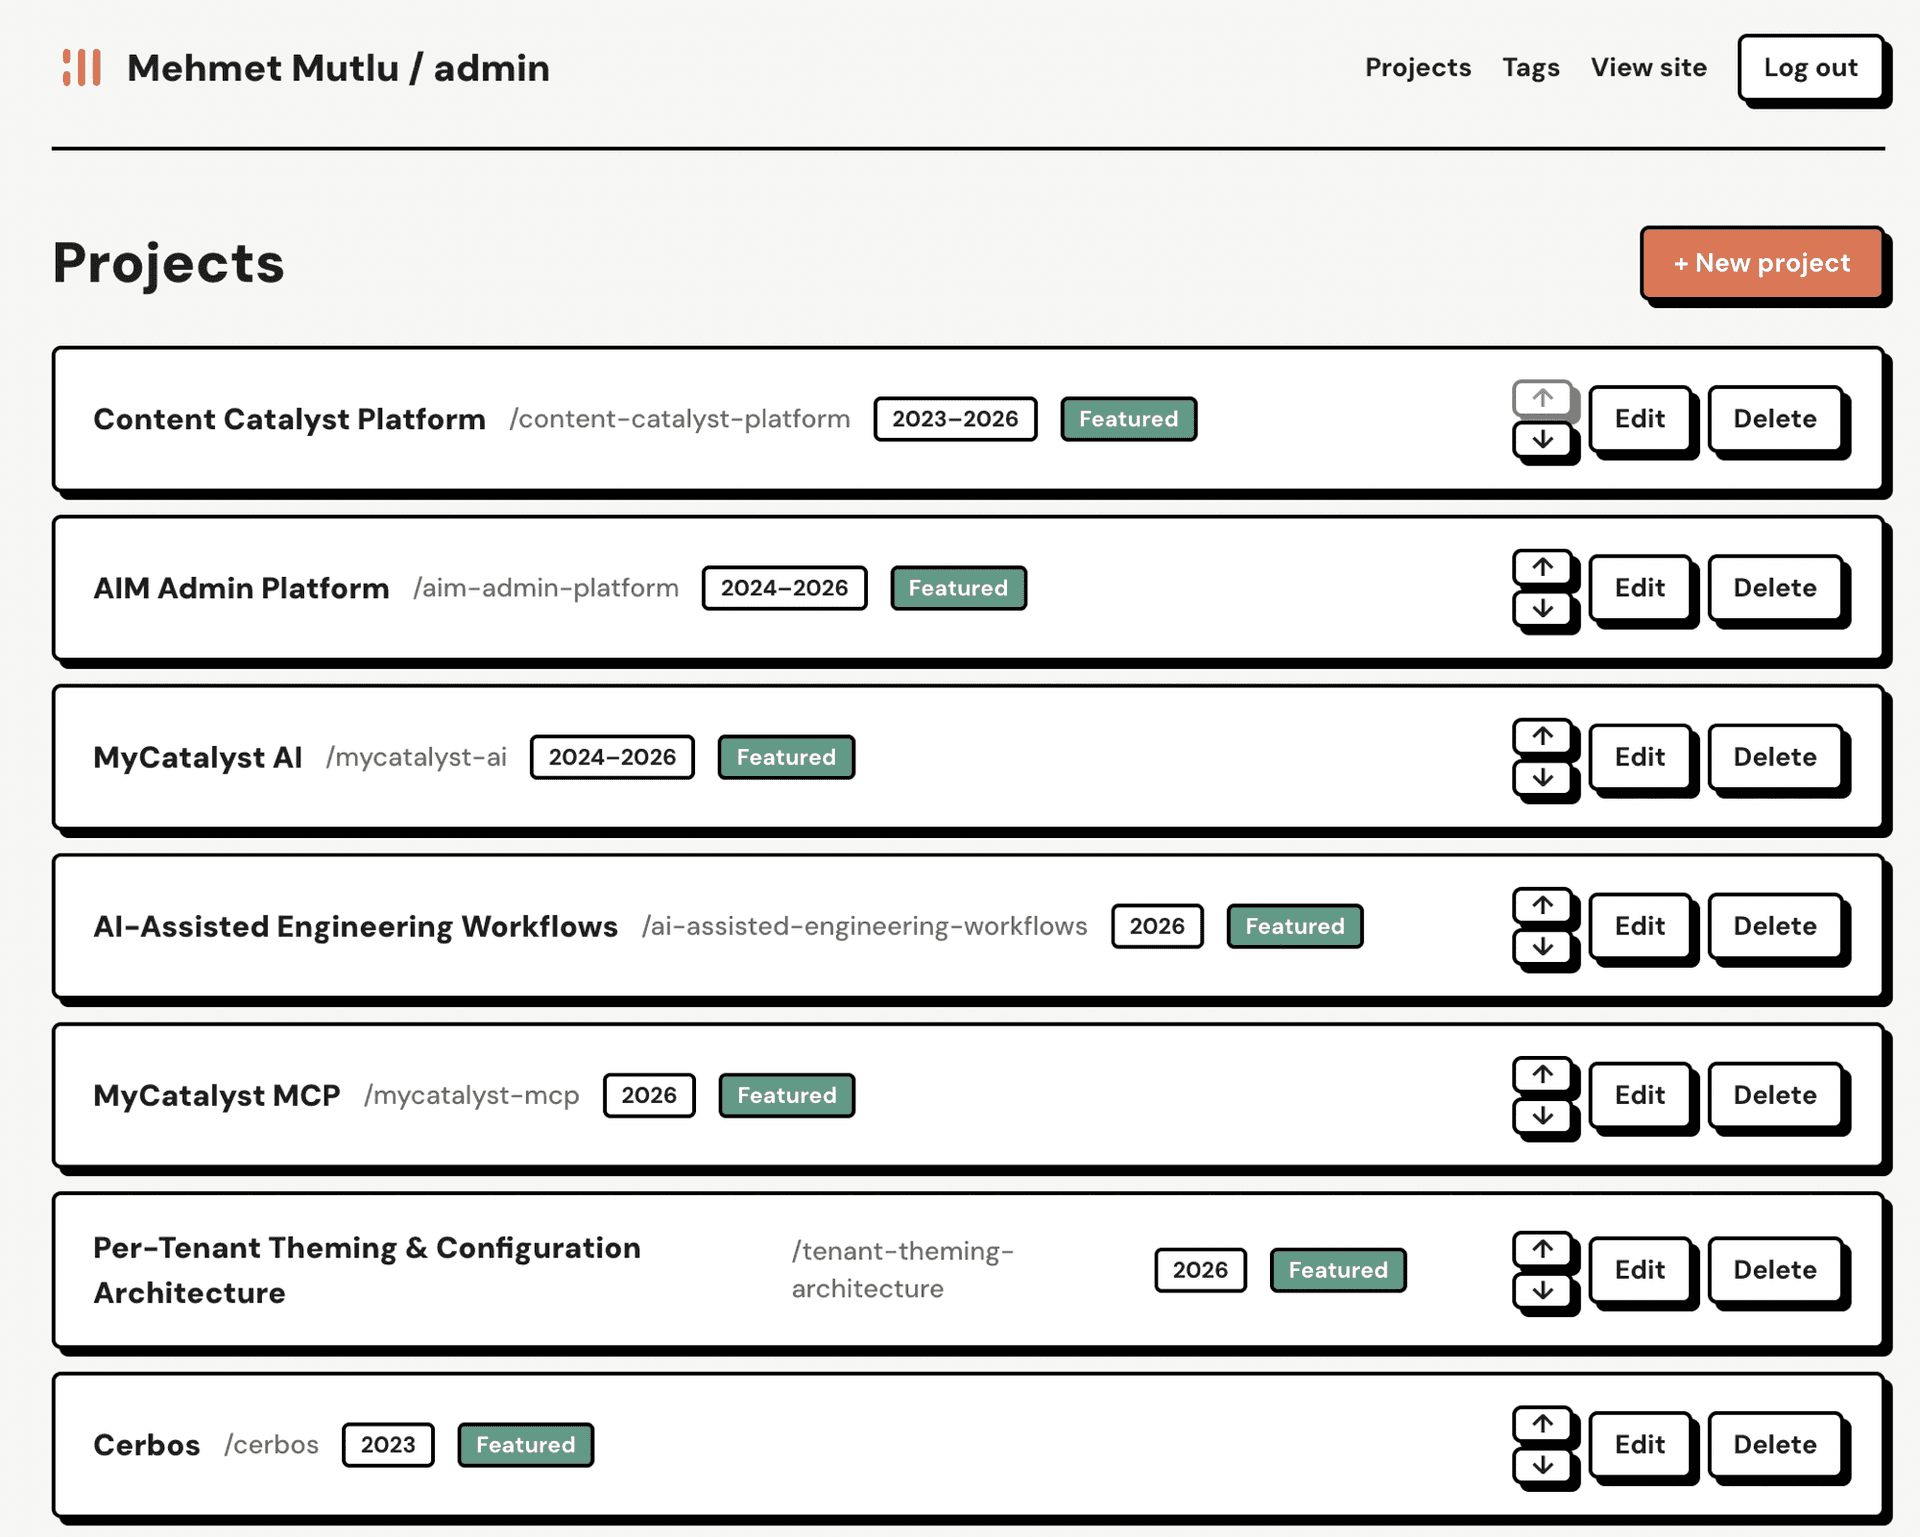The image size is (1920, 1537).
Task: Move MyCatalyst MCP up
Action: click(1543, 1074)
